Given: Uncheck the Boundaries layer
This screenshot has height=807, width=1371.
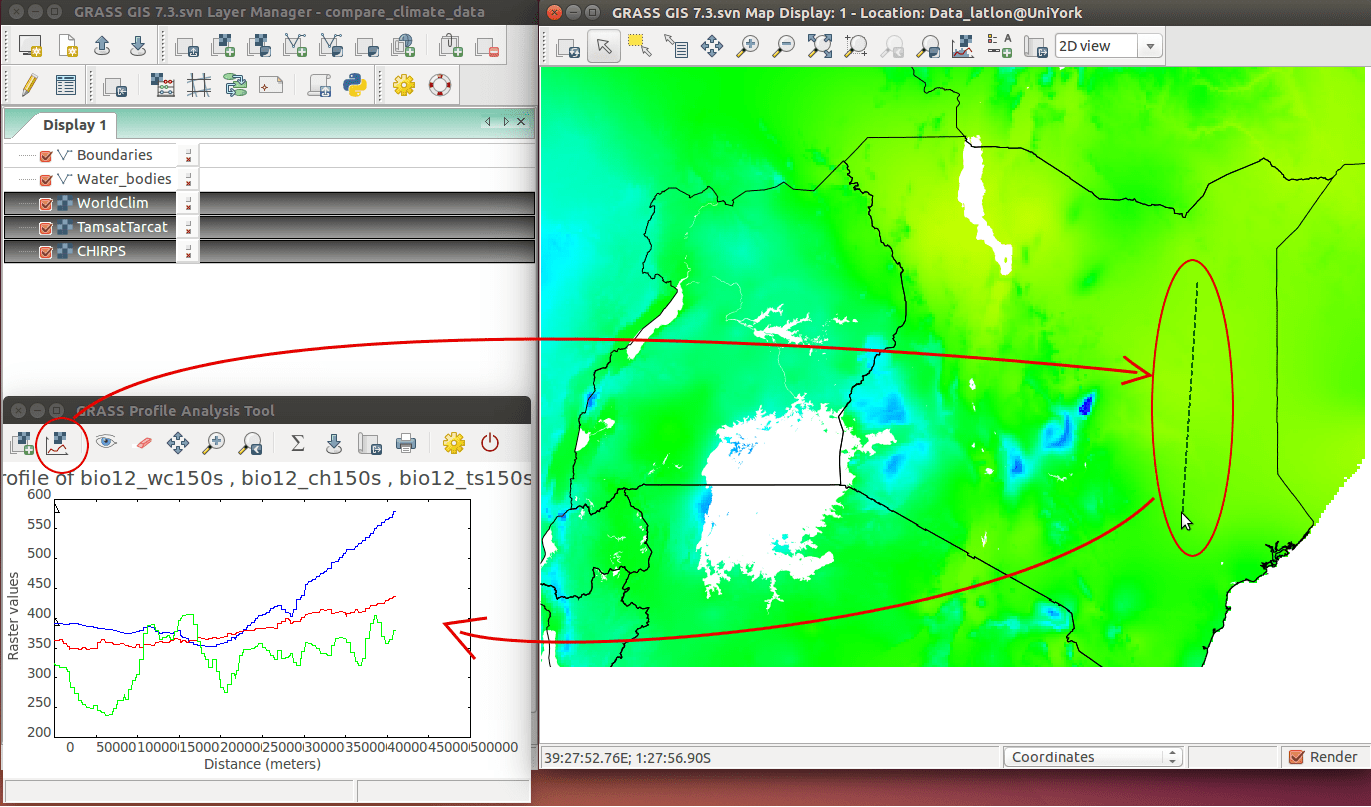Looking at the screenshot, I should 45,154.
